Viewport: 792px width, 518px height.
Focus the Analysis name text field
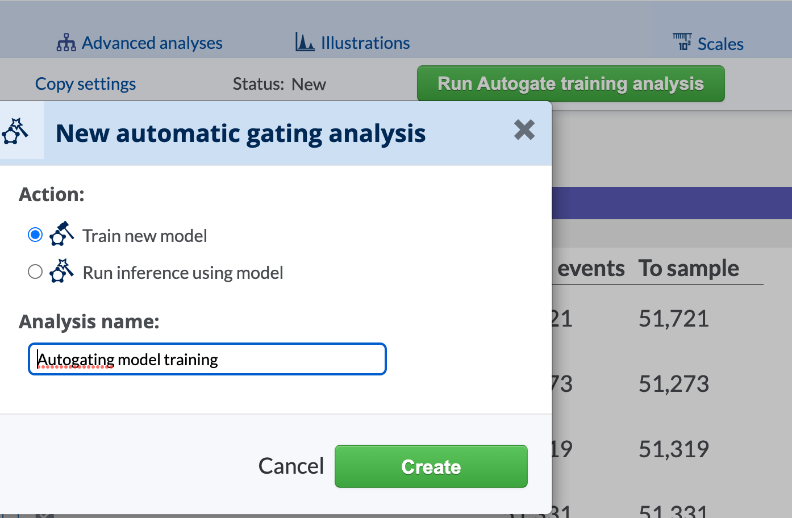(207, 359)
